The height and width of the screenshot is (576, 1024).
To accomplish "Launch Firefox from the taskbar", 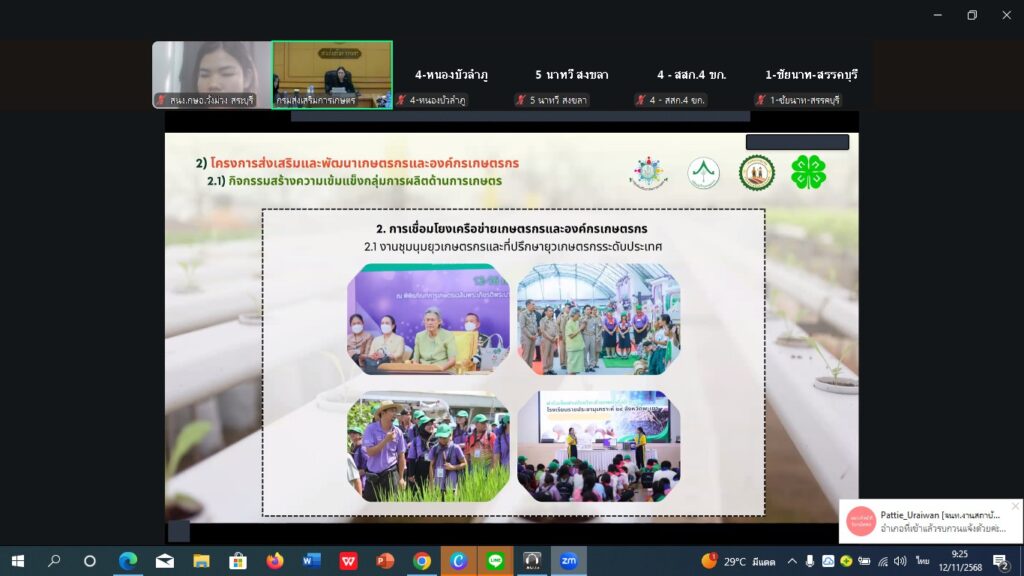I will coord(275,561).
